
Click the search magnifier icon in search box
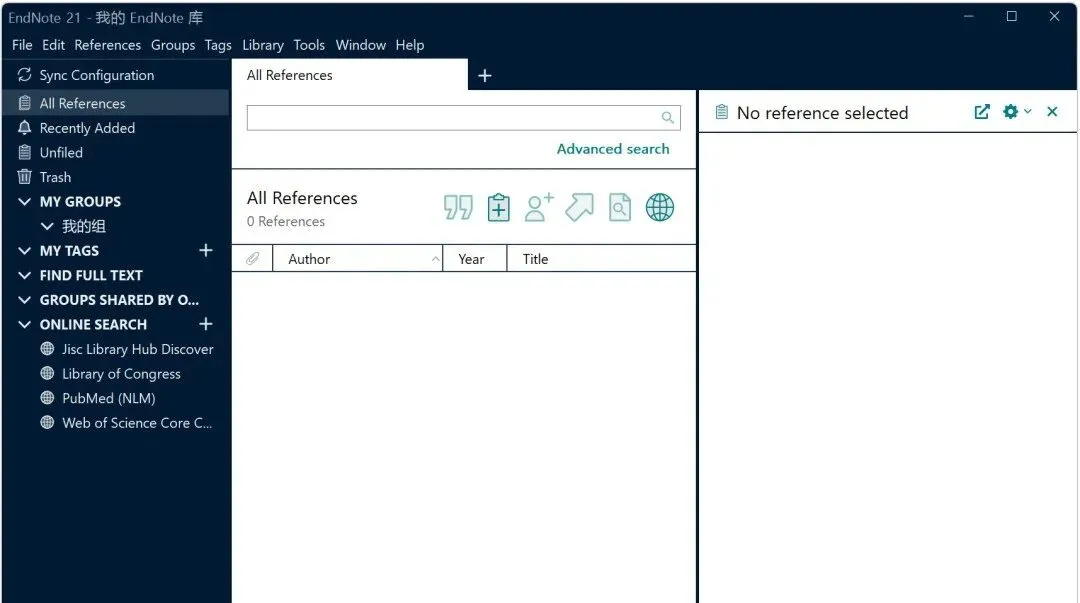coord(667,118)
